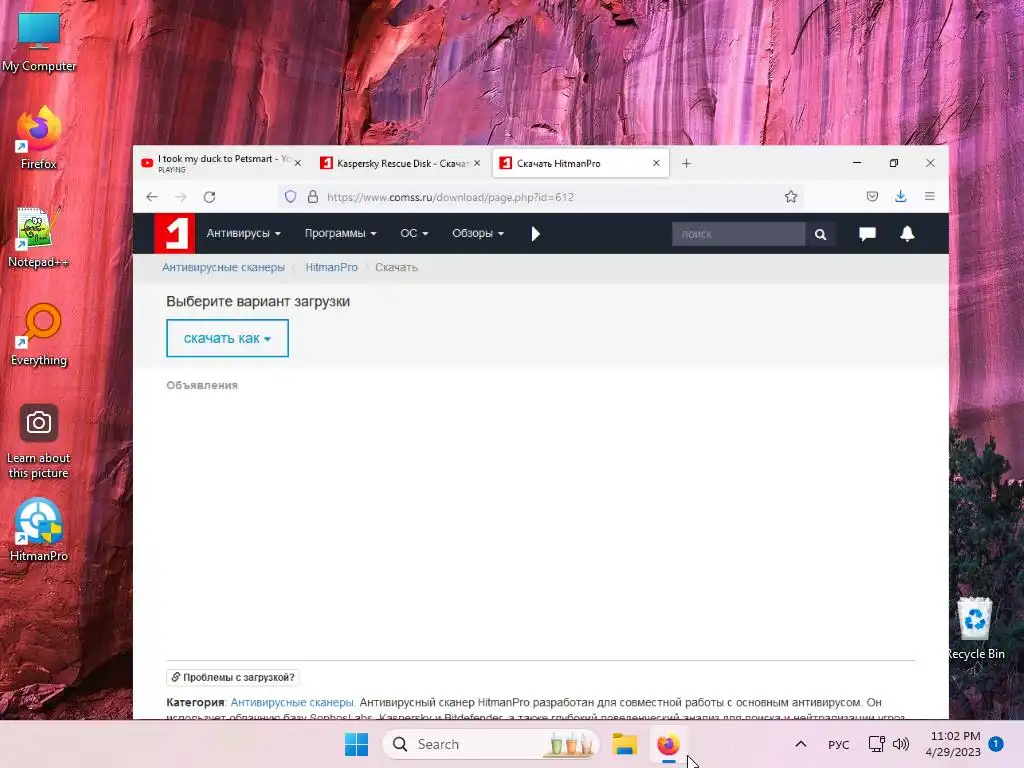Screen dimensions: 1024x768
Task: Open the clock and date panel
Action: pos(953,744)
